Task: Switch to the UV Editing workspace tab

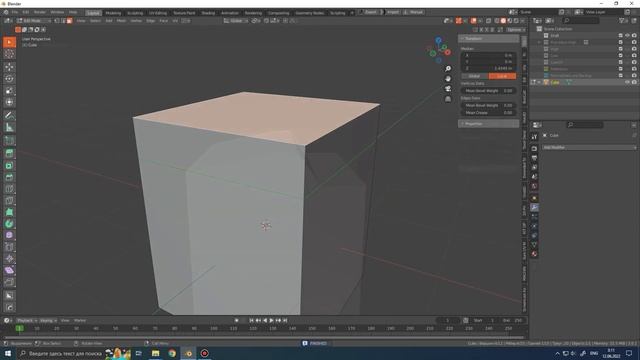Action: [158, 13]
